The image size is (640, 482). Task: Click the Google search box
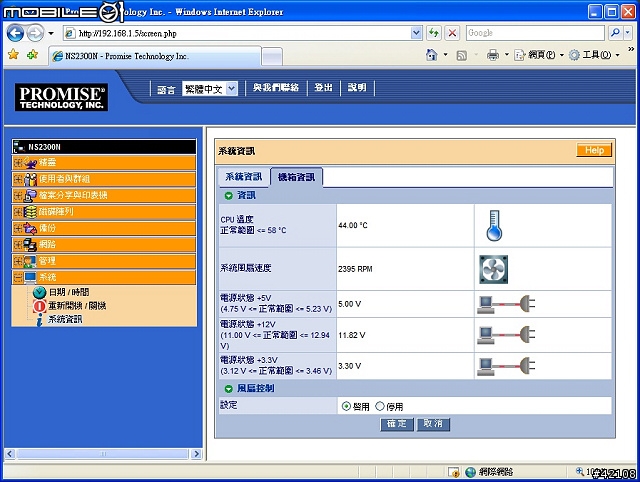(535, 33)
